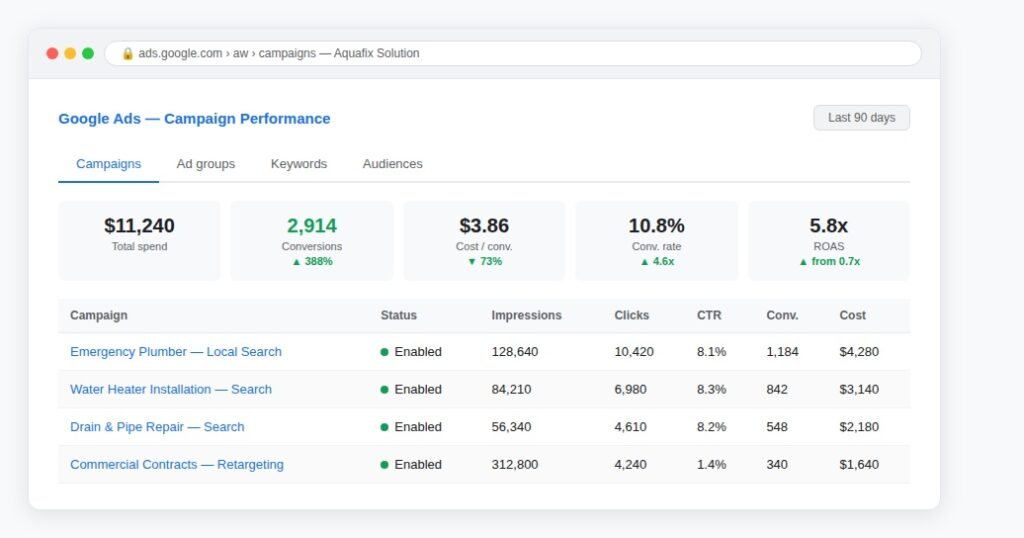
Task: Click green status dot for Water Heater Installation
Action: point(384,390)
